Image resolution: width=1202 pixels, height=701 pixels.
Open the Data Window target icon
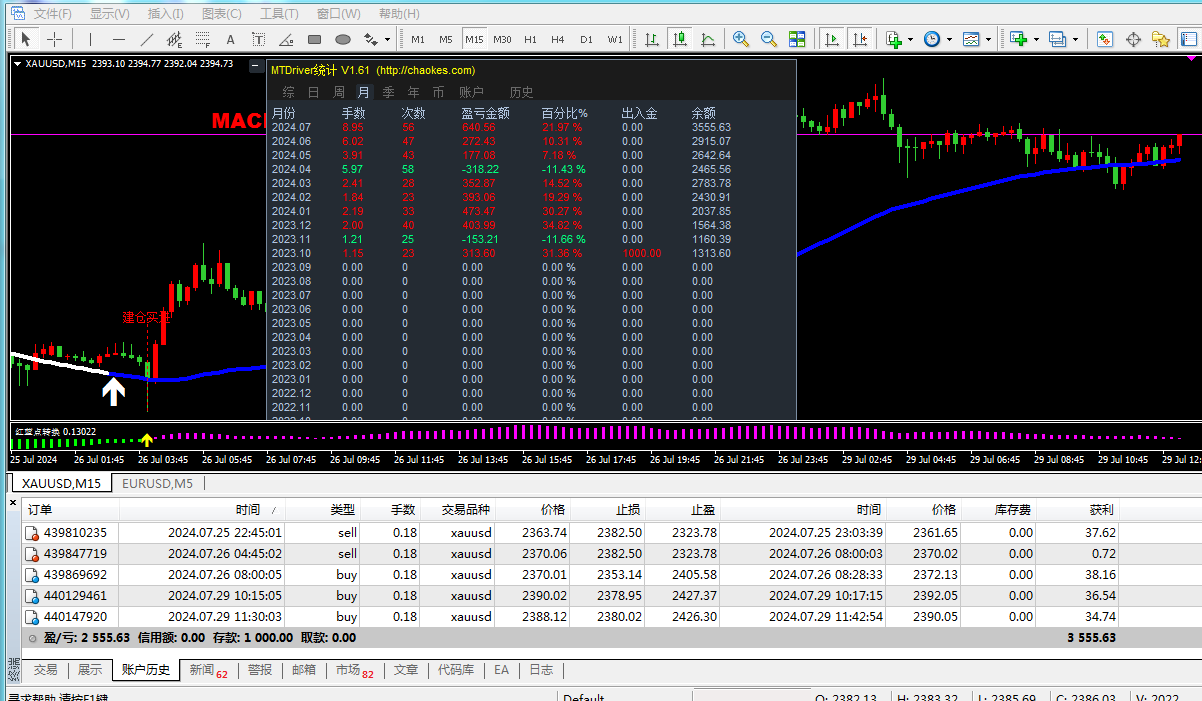click(x=1133, y=39)
